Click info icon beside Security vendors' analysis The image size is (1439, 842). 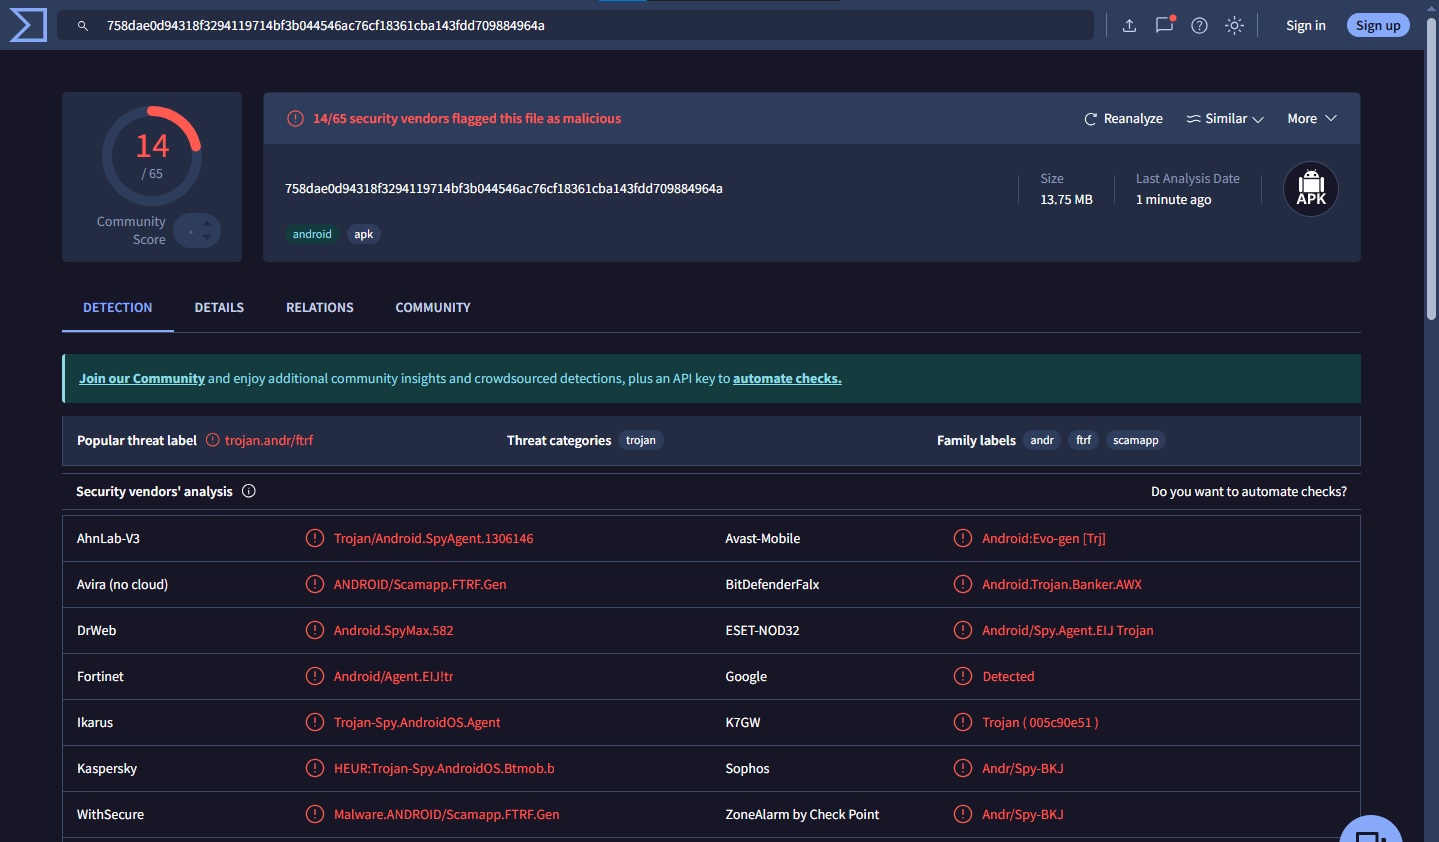click(x=249, y=491)
